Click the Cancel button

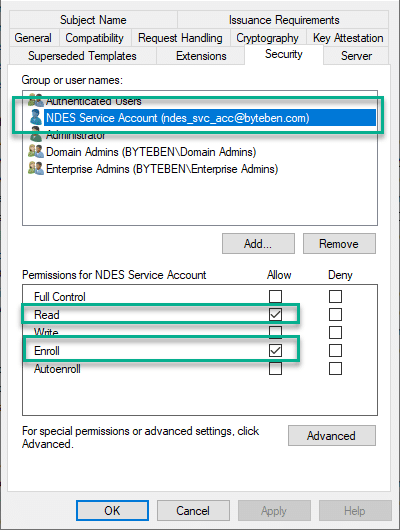[x=193, y=510]
